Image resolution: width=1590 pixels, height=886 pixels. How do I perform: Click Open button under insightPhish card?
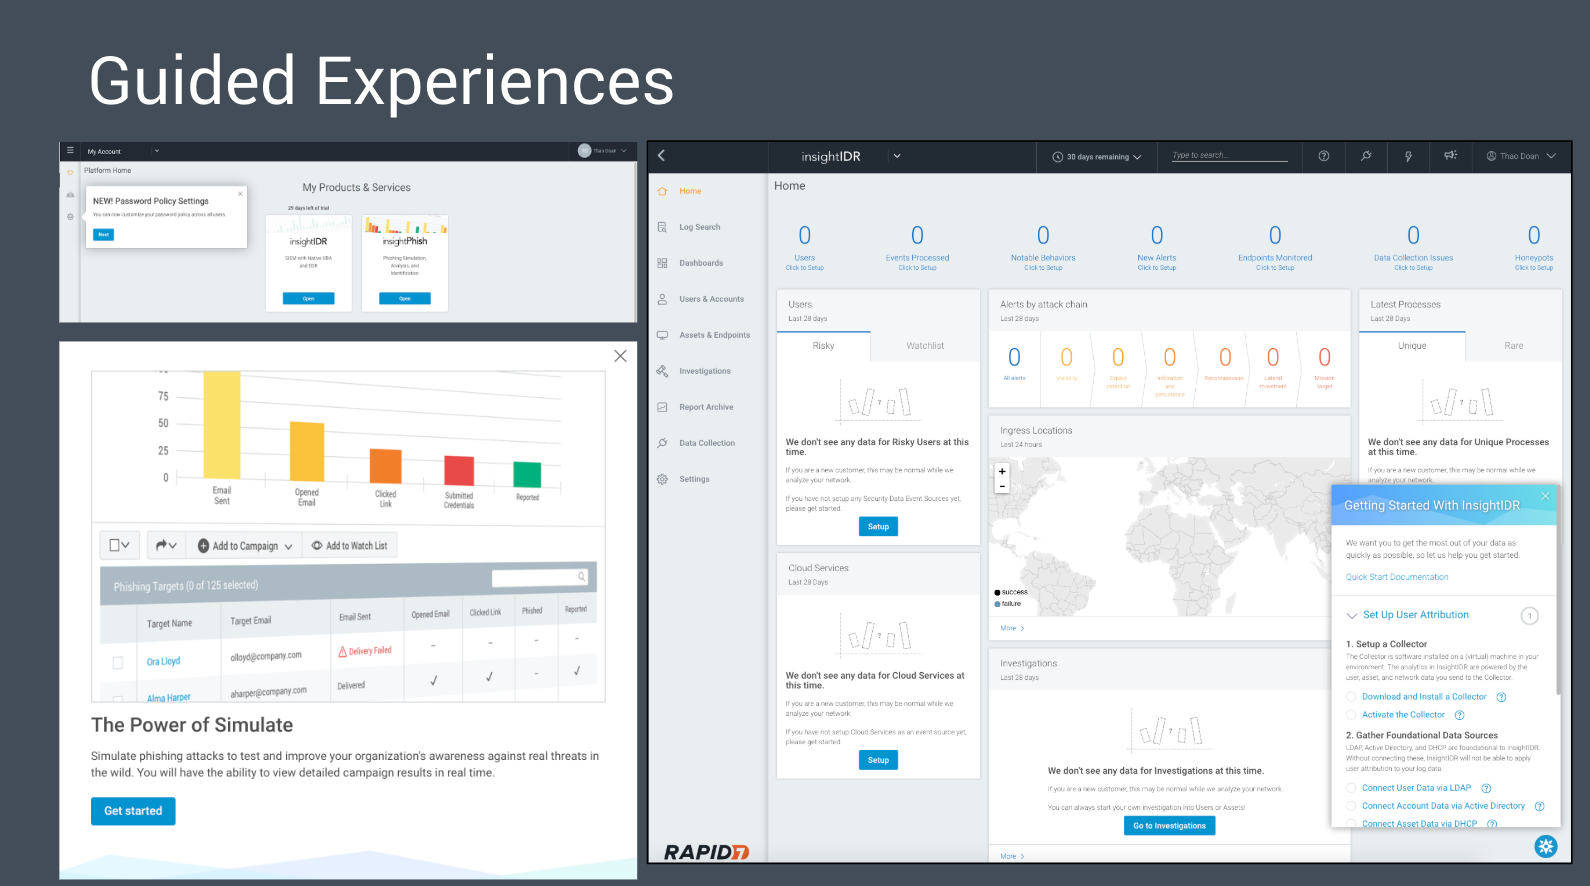[x=404, y=298]
